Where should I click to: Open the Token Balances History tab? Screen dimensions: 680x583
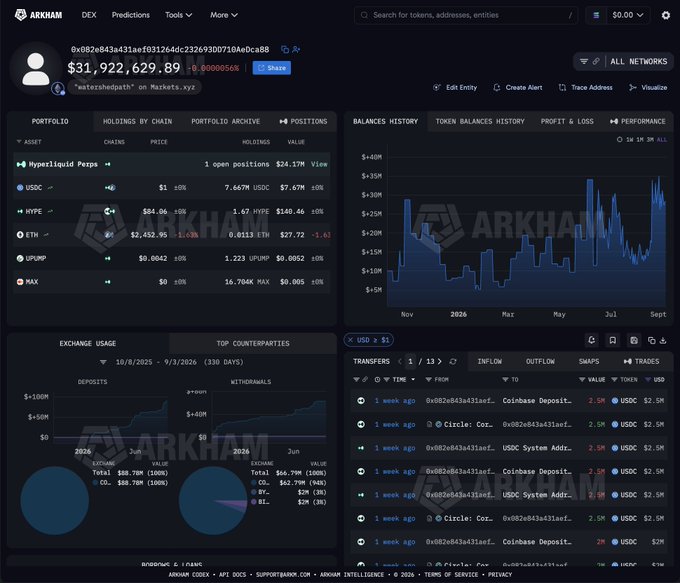pyautogui.click(x=480, y=121)
